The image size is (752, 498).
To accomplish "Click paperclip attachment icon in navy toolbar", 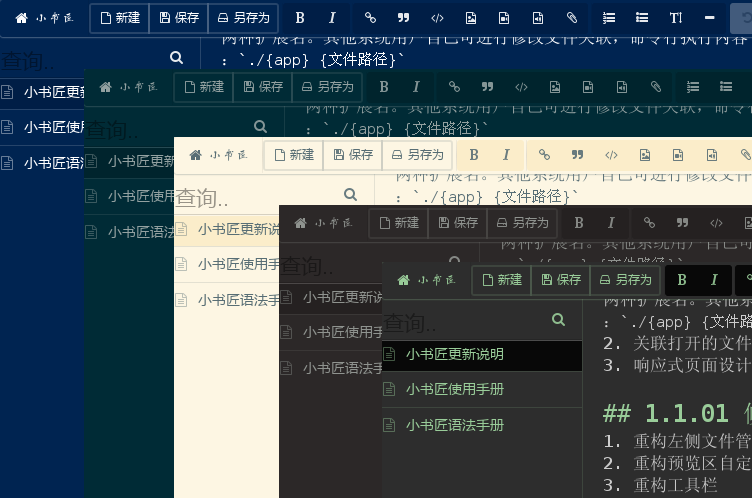I will coord(571,18).
